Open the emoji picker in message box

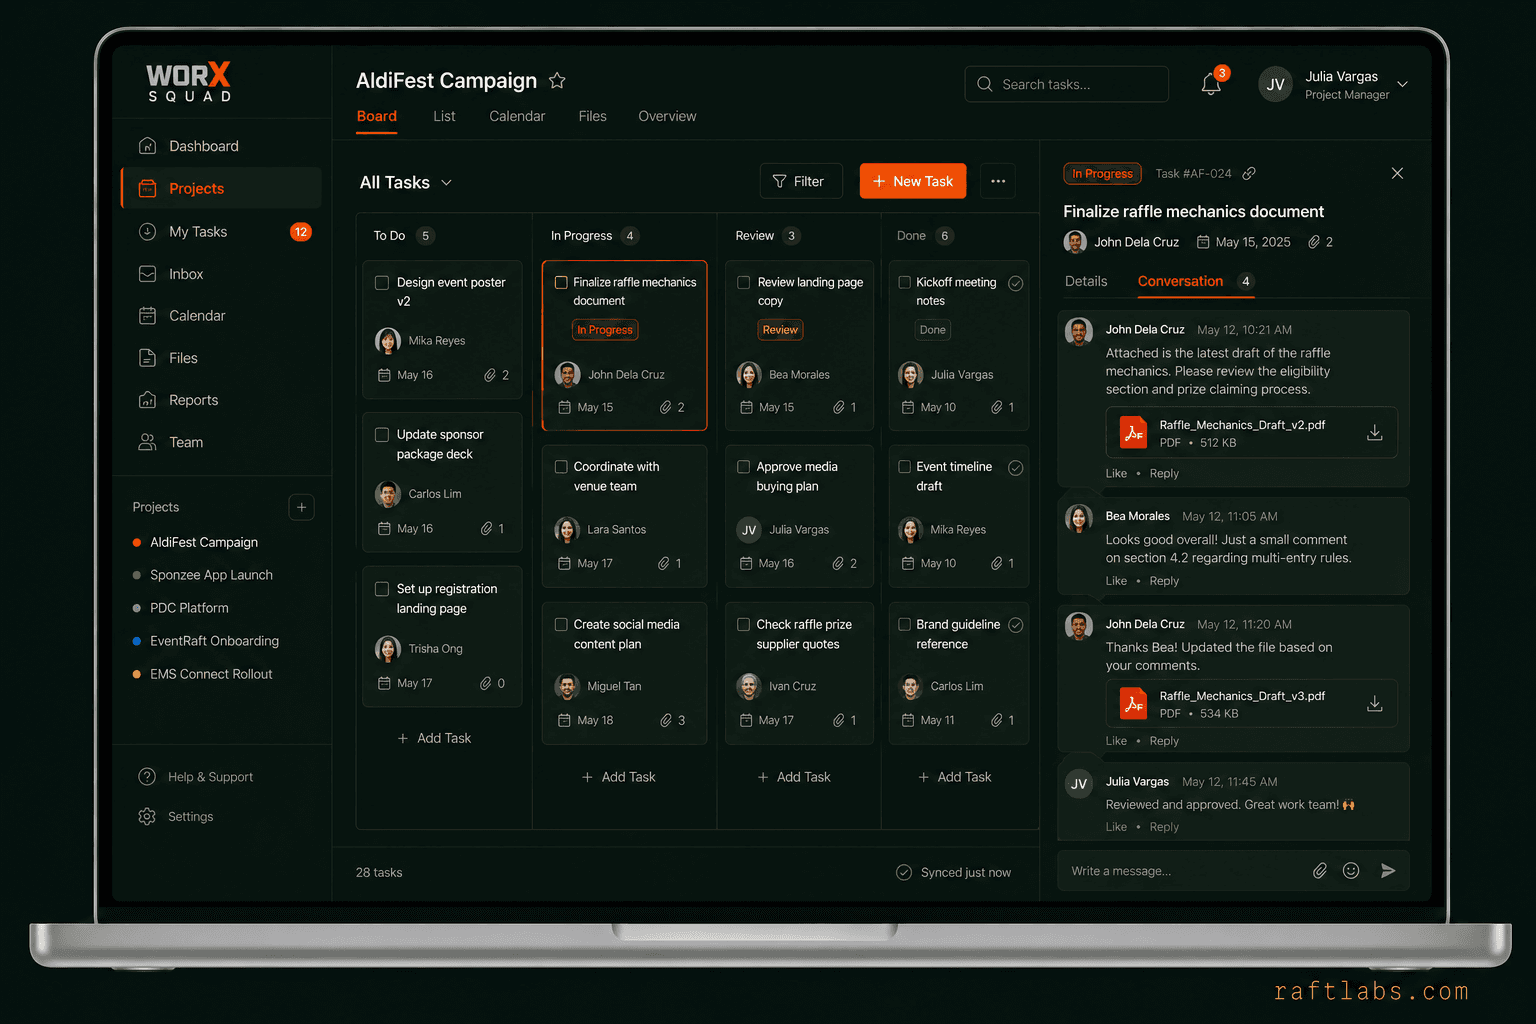click(1351, 871)
